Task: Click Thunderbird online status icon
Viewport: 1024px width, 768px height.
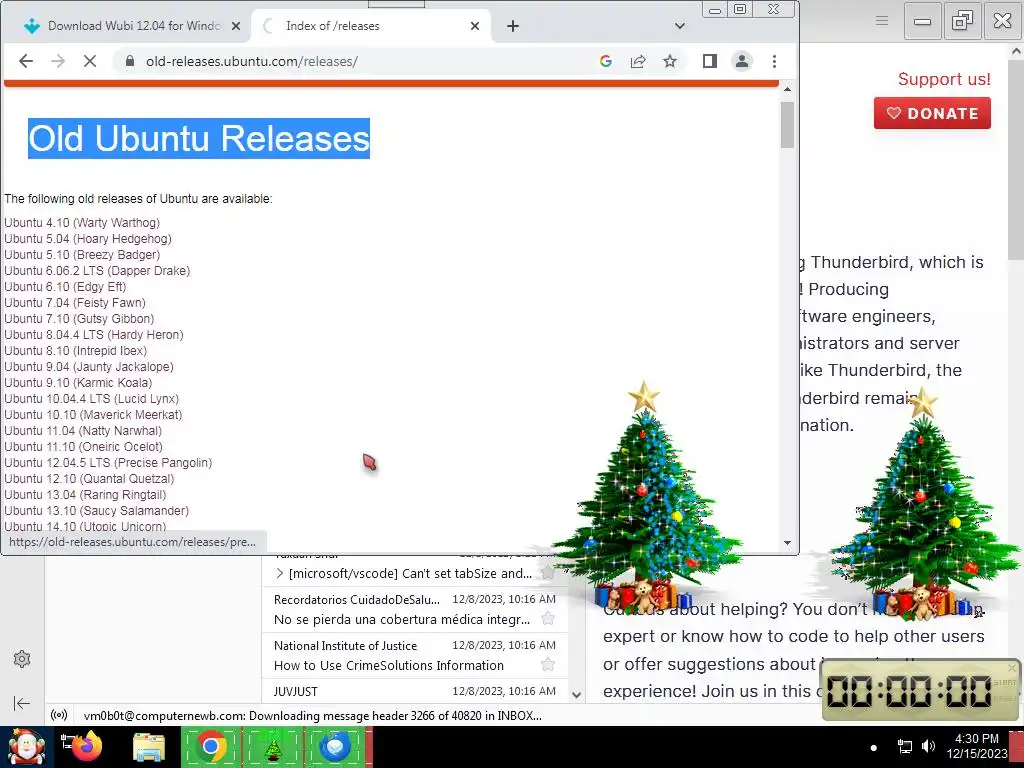Action: pos(59,715)
